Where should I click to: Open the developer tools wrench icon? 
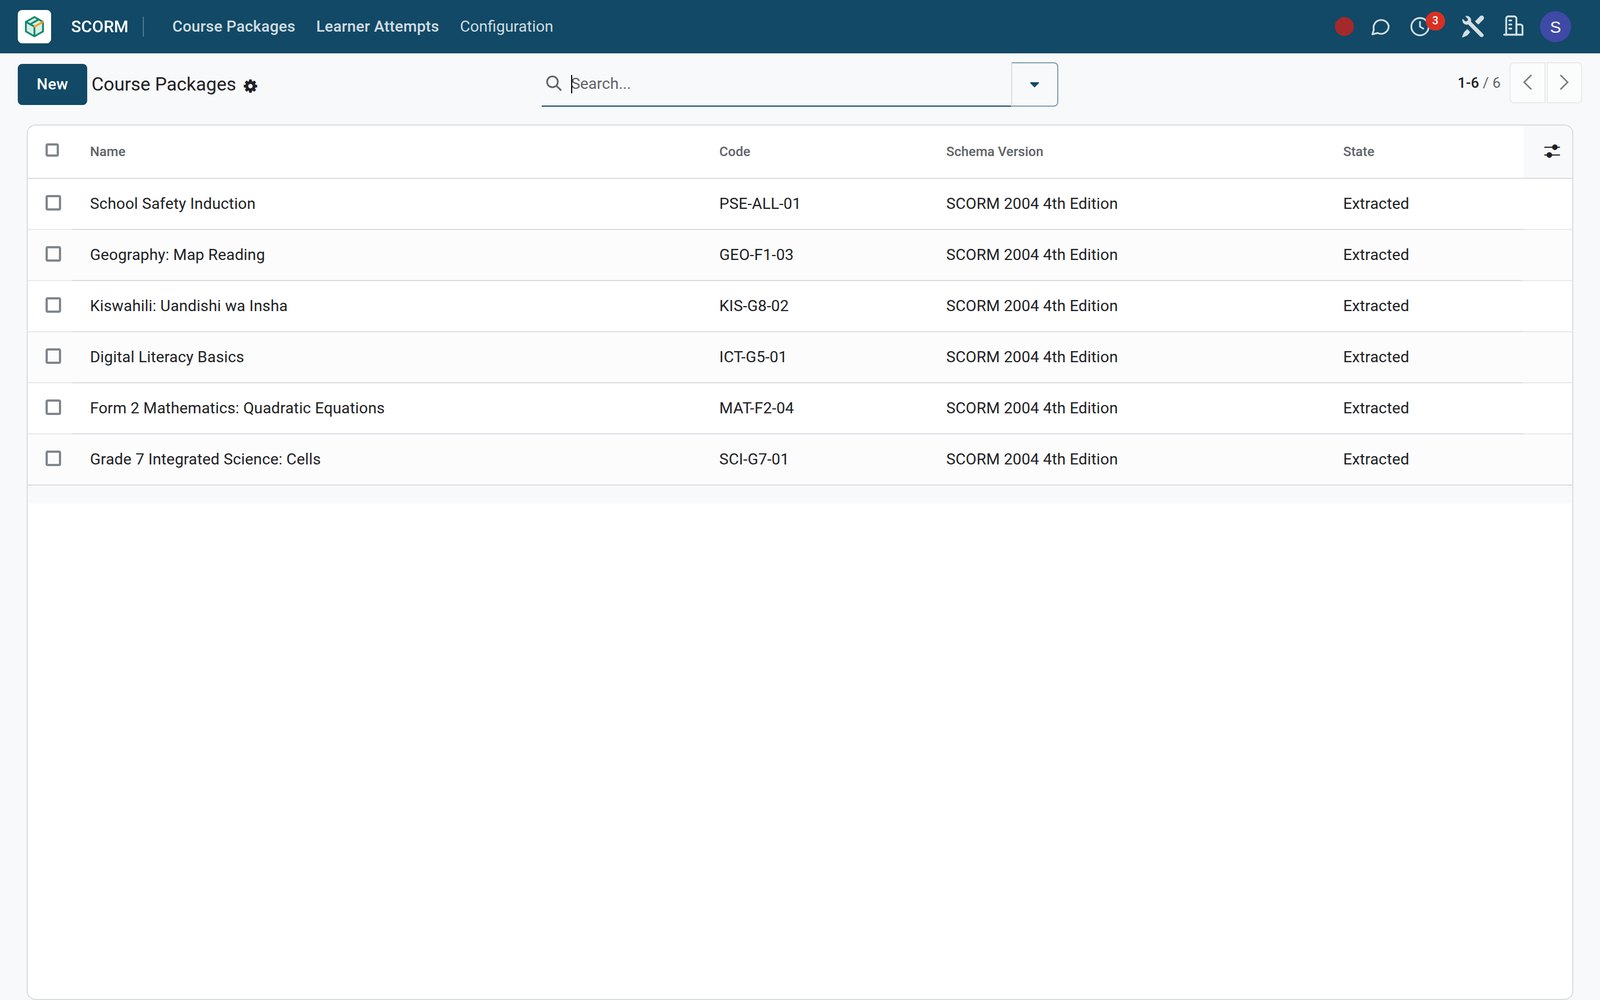1472,27
